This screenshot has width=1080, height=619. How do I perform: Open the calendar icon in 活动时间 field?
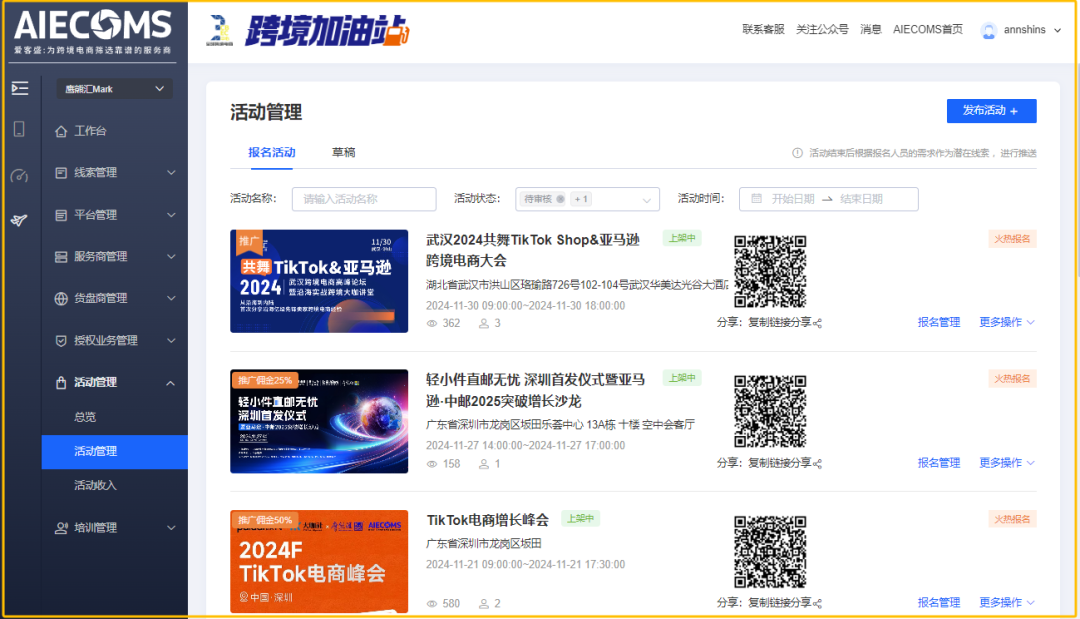pos(756,199)
